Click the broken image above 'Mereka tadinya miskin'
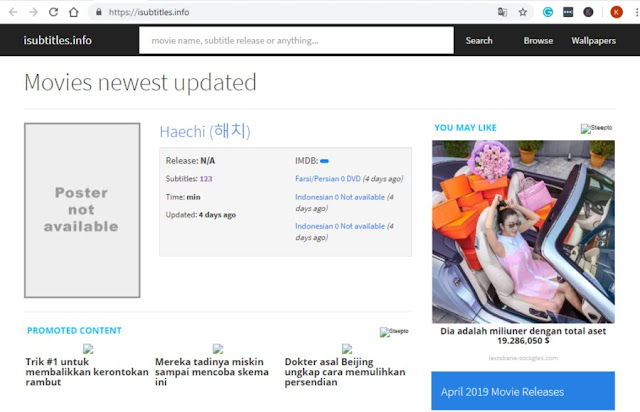Viewport: 640px width, 412px height. point(218,349)
